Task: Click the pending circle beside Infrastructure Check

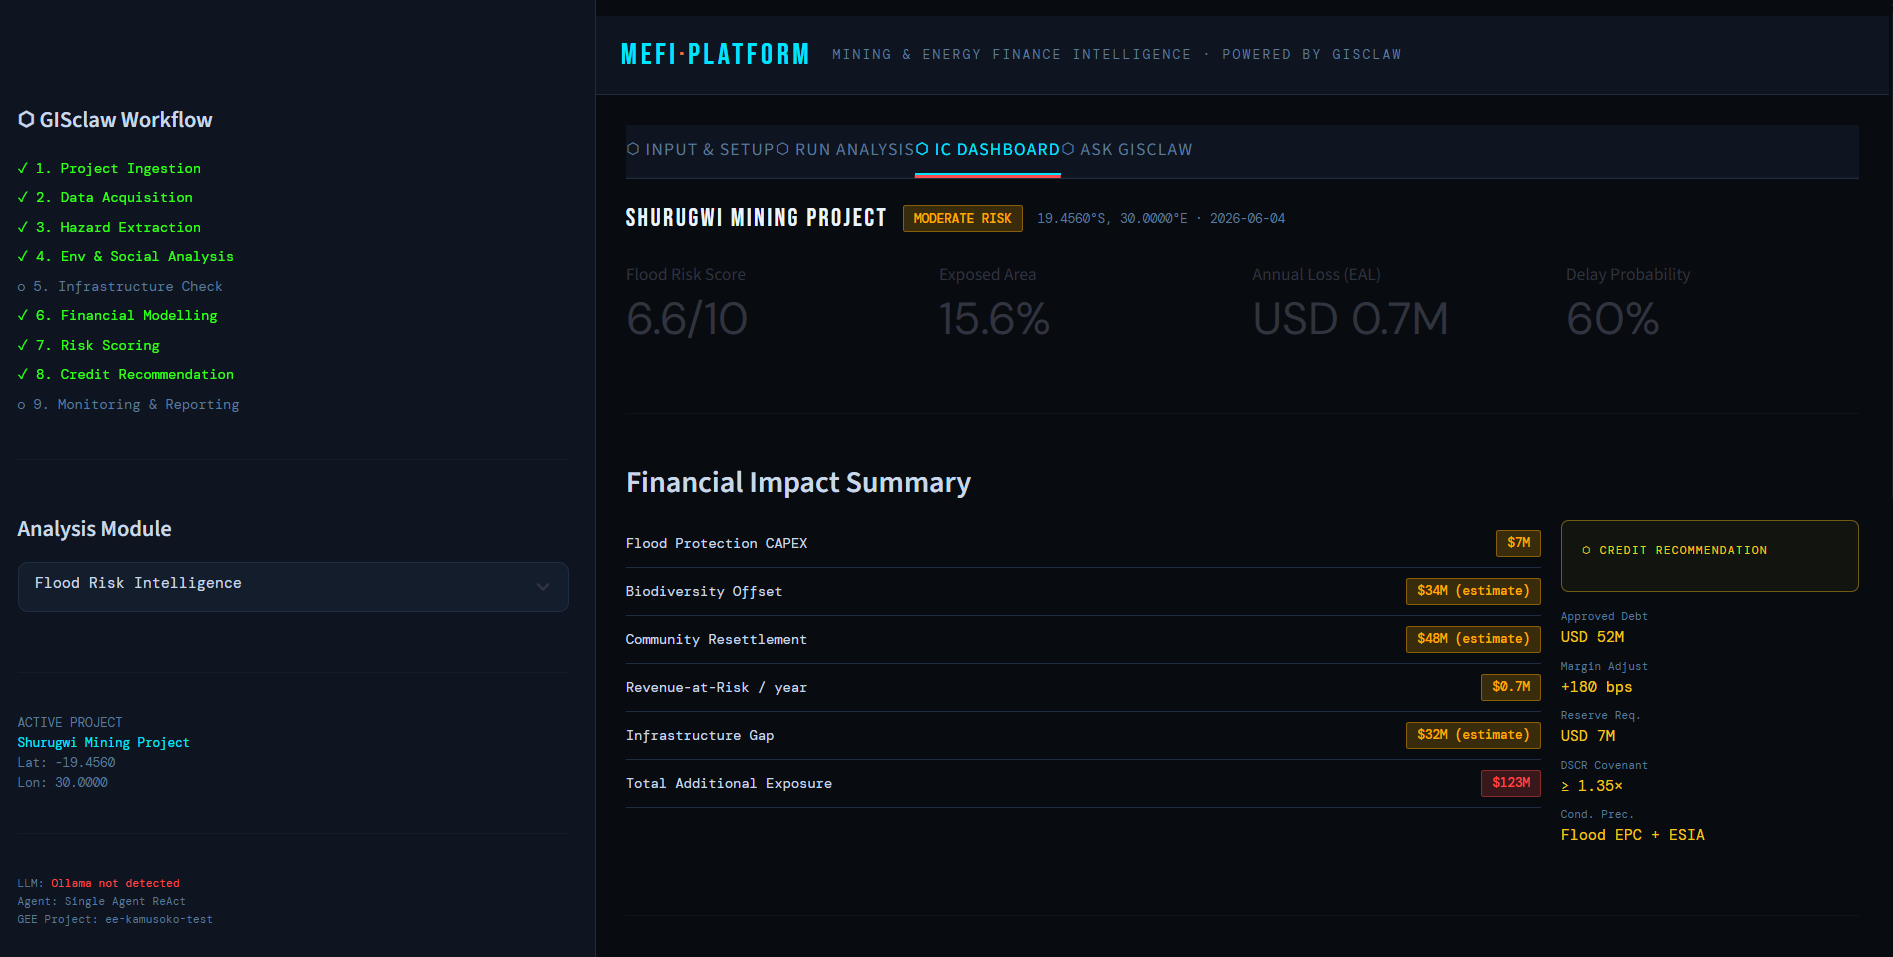Action: 22,287
